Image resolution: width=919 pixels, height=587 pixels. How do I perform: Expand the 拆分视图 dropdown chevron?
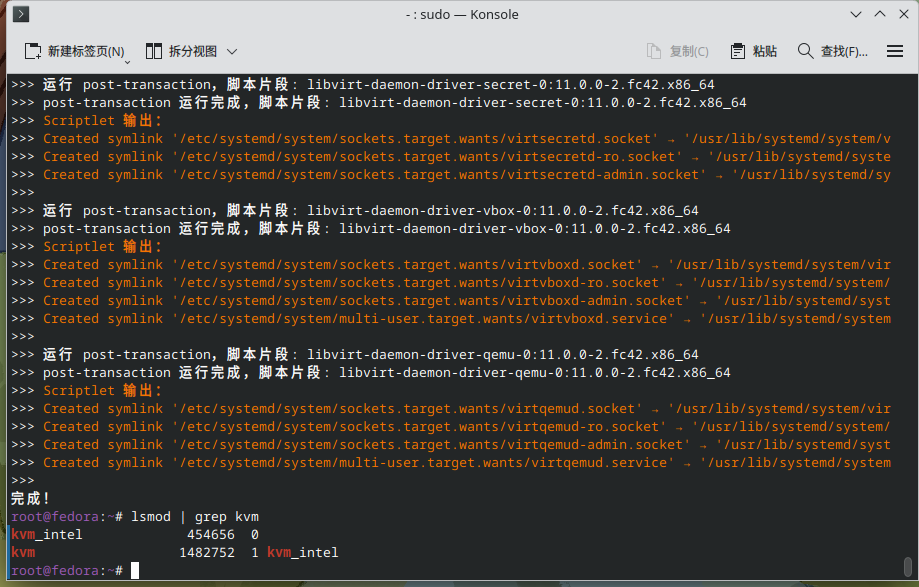tap(232, 52)
